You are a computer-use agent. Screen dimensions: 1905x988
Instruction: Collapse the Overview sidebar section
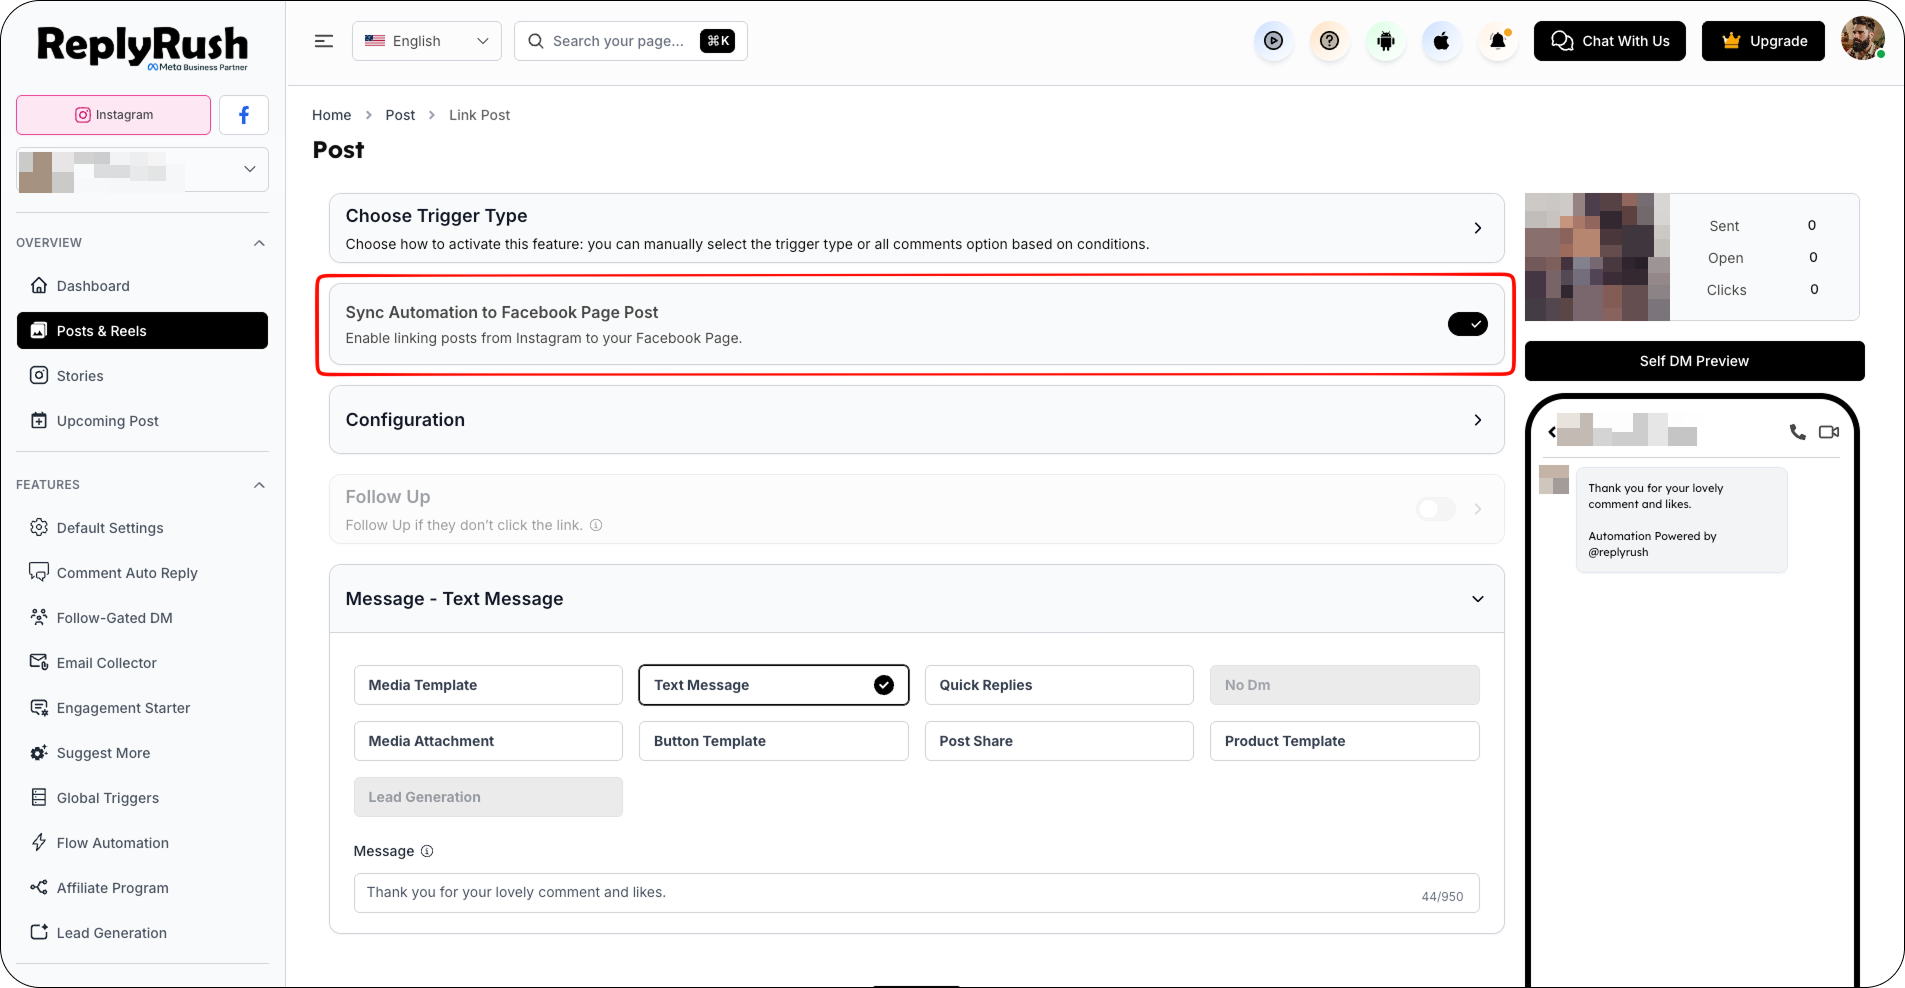tap(260, 243)
